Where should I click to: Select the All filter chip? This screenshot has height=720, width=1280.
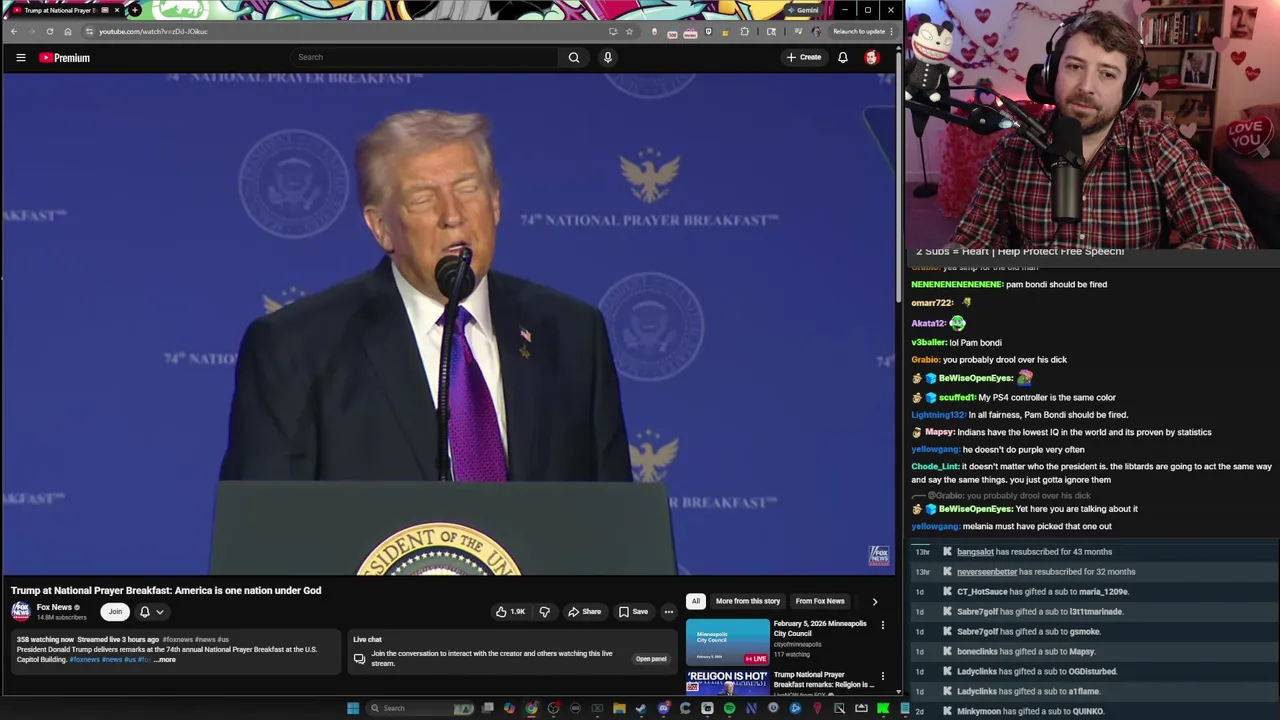click(695, 601)
